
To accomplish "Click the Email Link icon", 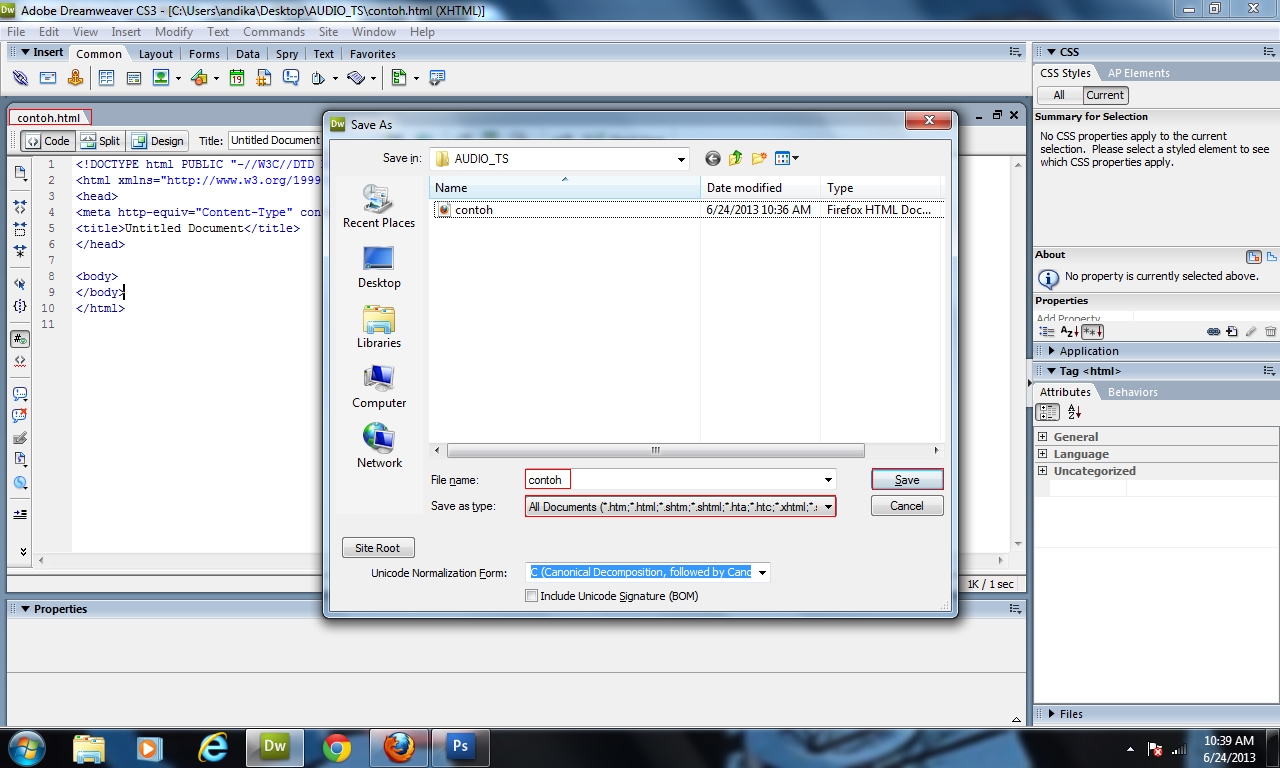I will [x=48, y=78].
